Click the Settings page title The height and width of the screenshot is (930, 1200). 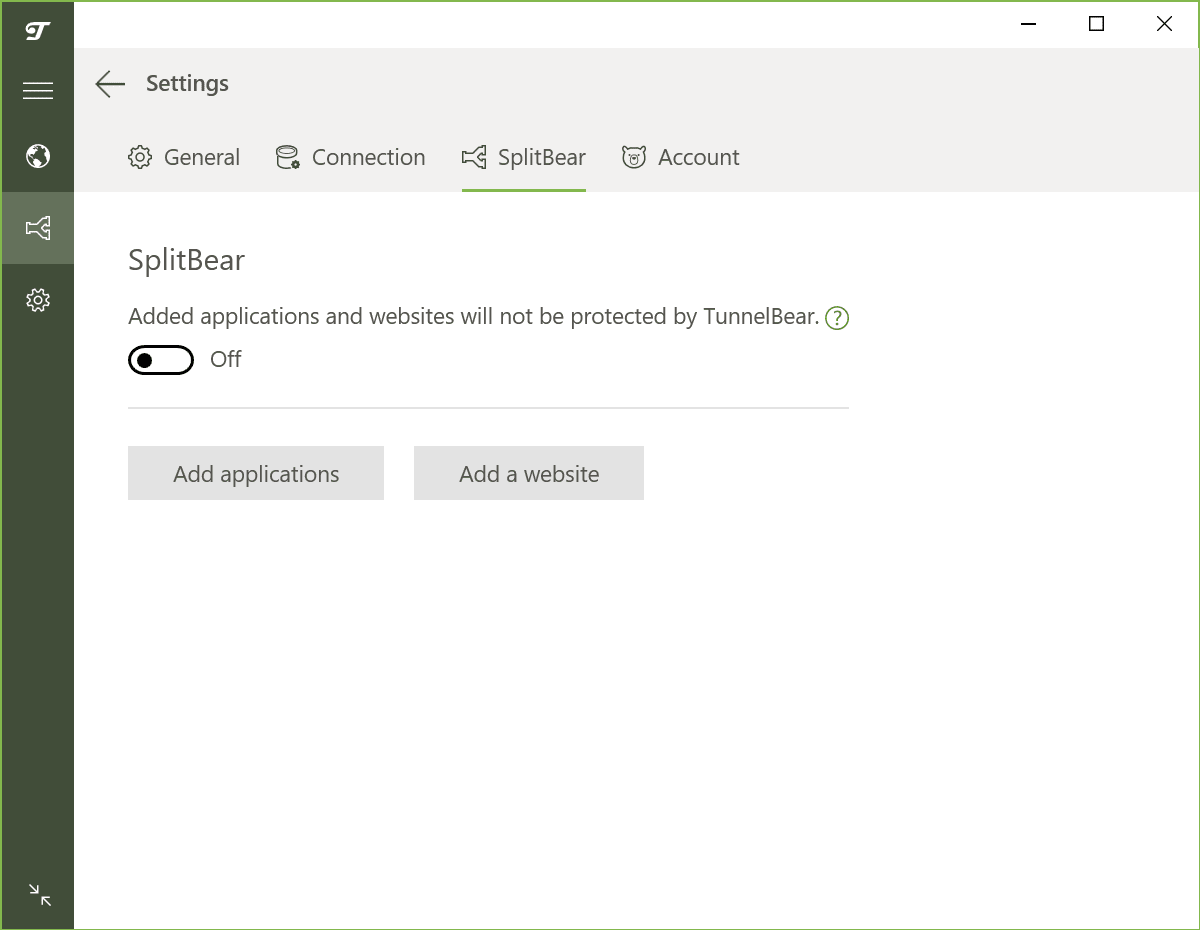(187, 84)
